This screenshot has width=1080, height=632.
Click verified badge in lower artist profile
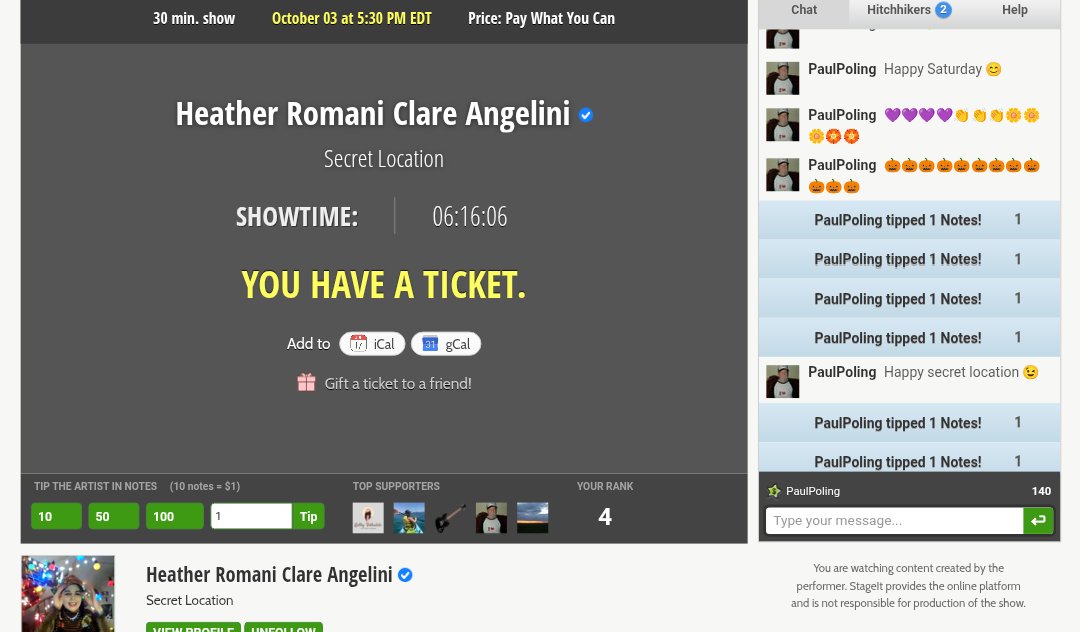[x=405, y=575]
